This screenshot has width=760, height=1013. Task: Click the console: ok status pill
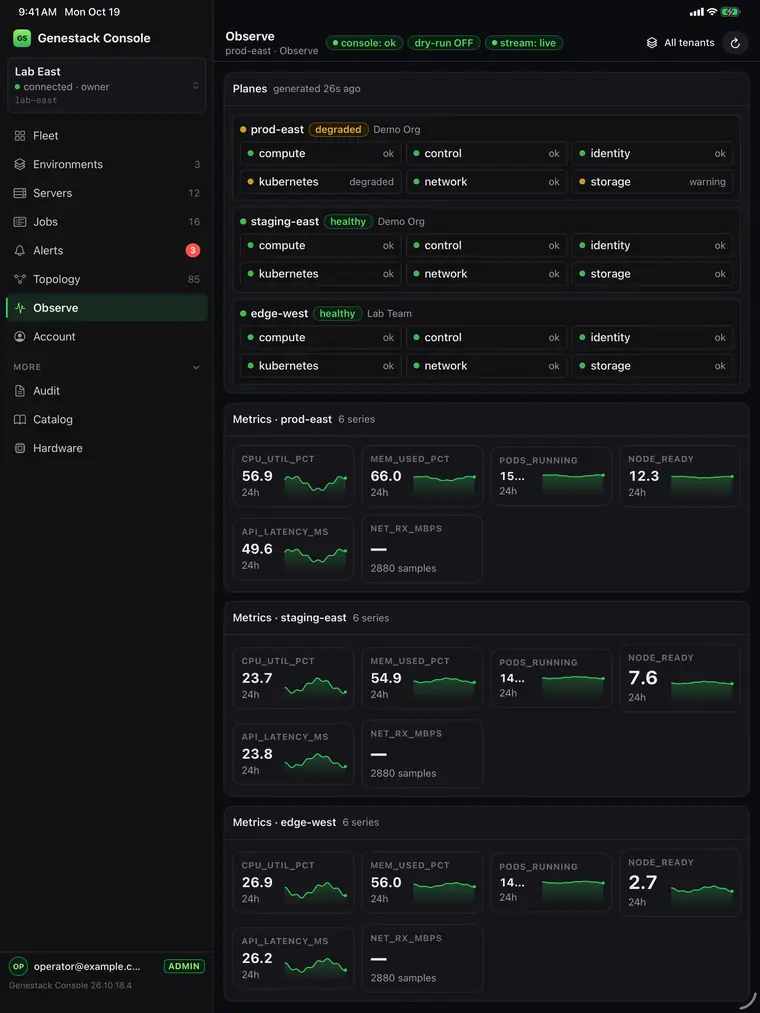(364, 43)
